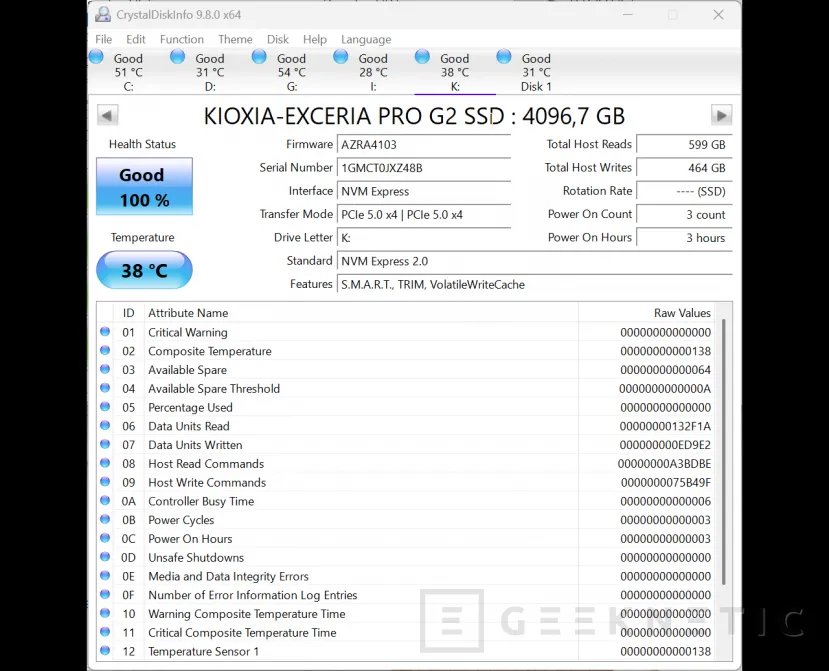
Task: Click the Good health icon above drive G:
Action: click(260, 58)
